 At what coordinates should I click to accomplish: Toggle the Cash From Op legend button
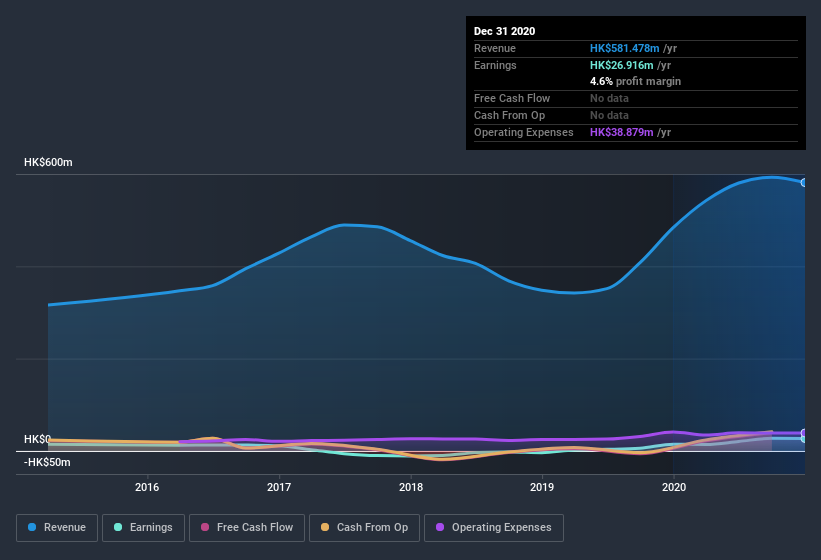pos(364,528)
